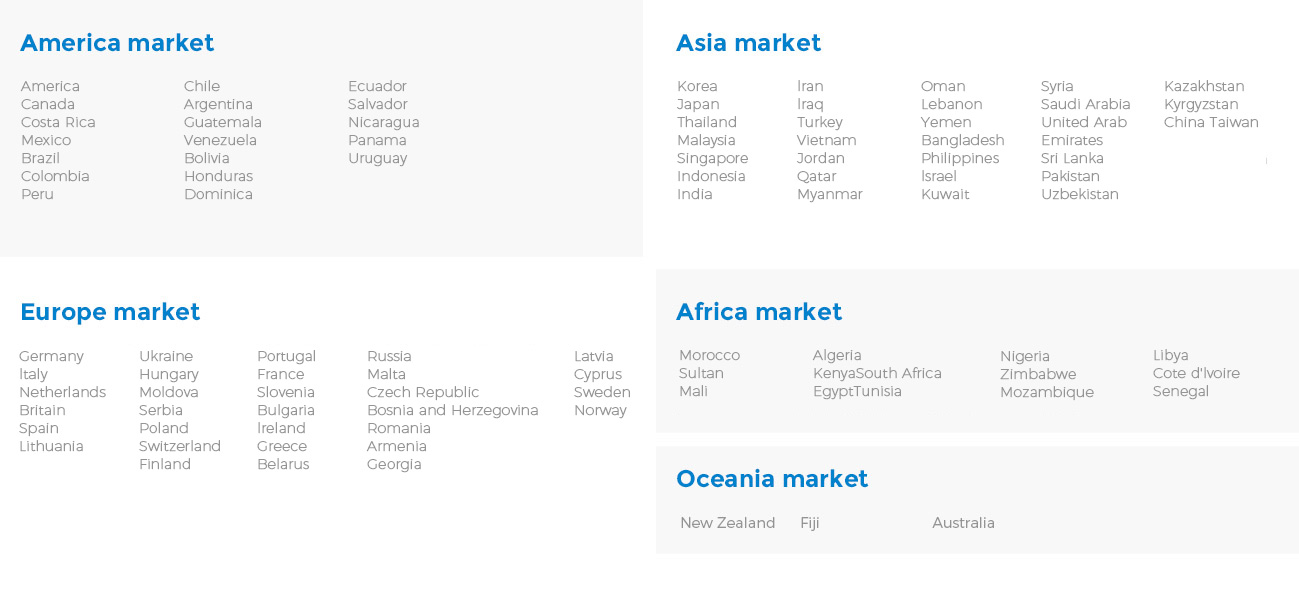This screenshot has width=1299, height=594.
Task: Click the America market heading
Action: pyautogui.click(x=117, y=43)
